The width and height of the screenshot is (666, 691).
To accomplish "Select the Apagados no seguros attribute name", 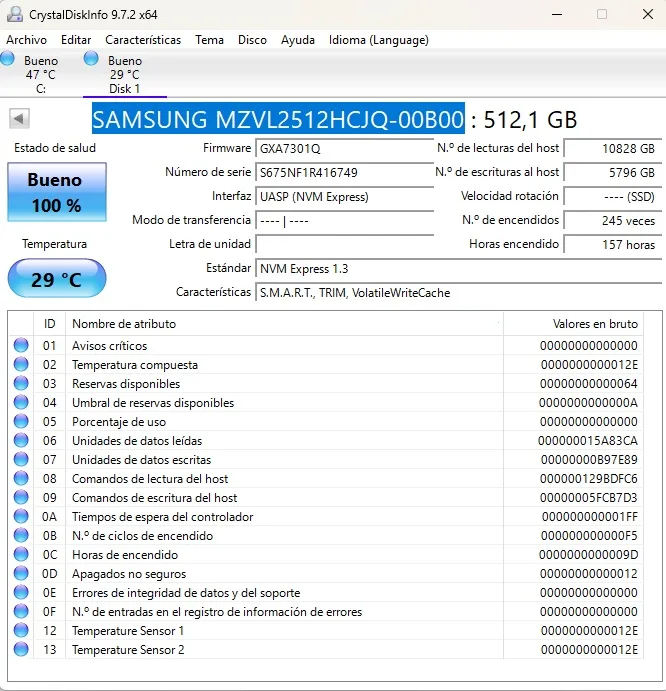I will [x=129, y=574].
